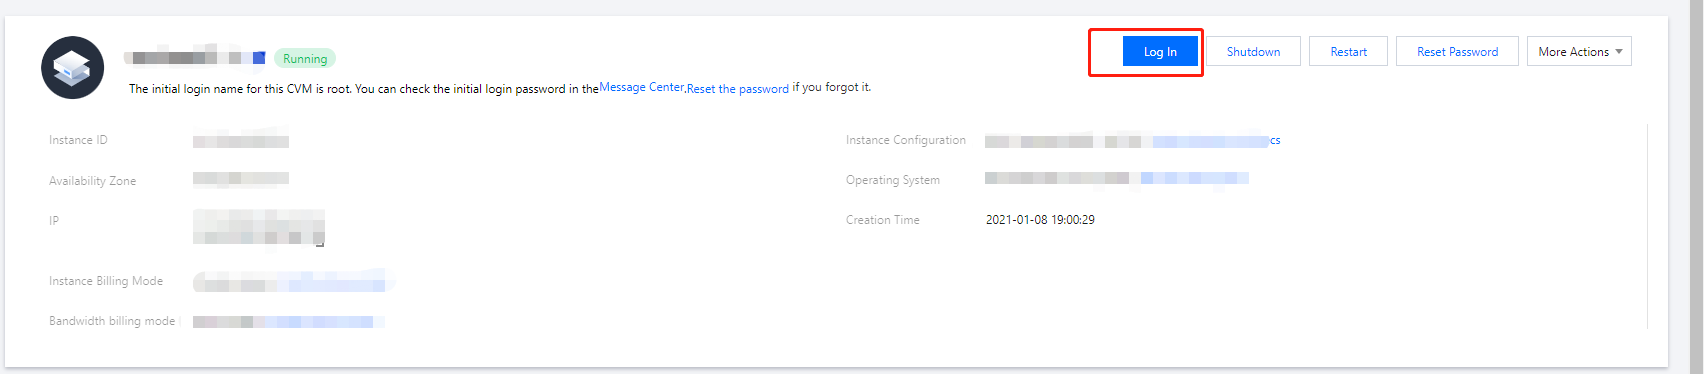Click the blue link beside Instance Billing Mode
Viewport: 1704px width, 374px height.
point(337,284)
